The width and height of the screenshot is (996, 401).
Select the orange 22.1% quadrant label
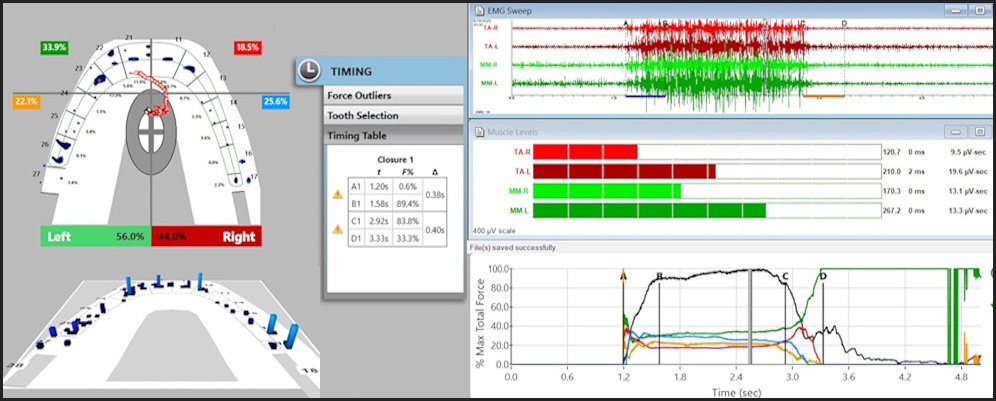pyautogui.click(x=27, y=101)
